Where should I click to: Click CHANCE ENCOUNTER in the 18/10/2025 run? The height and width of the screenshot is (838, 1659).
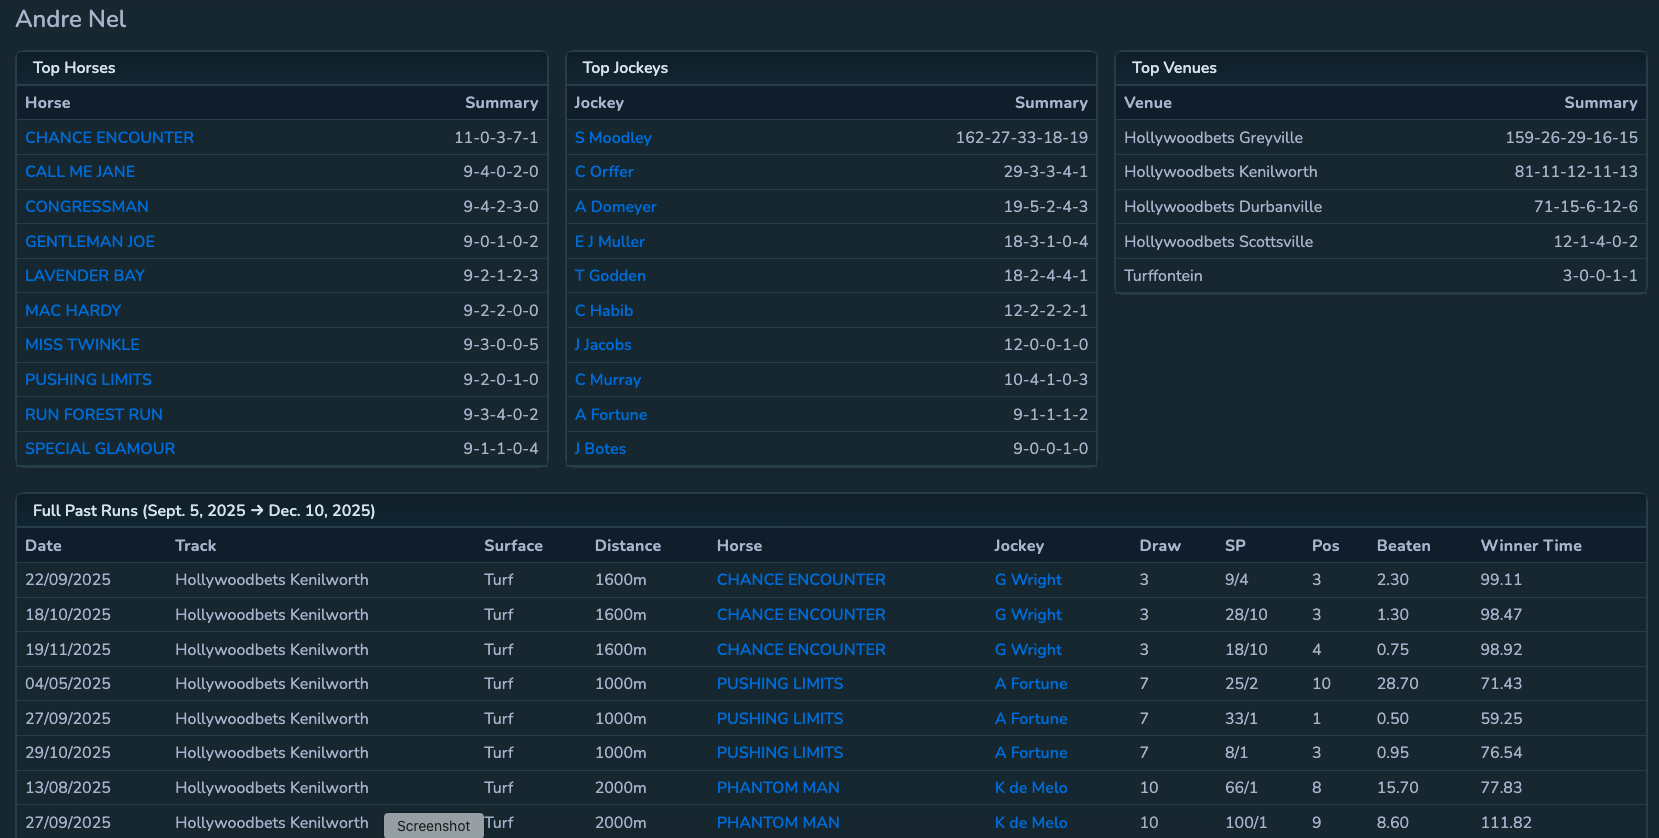801,614
